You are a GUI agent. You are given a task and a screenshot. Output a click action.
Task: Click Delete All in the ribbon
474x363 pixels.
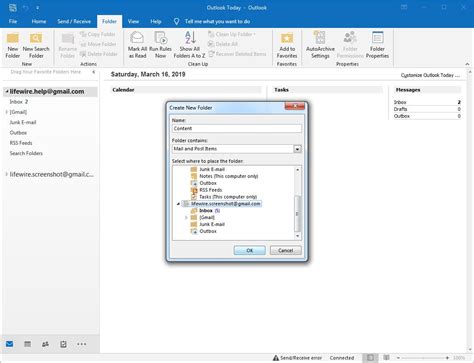[223, 44]
